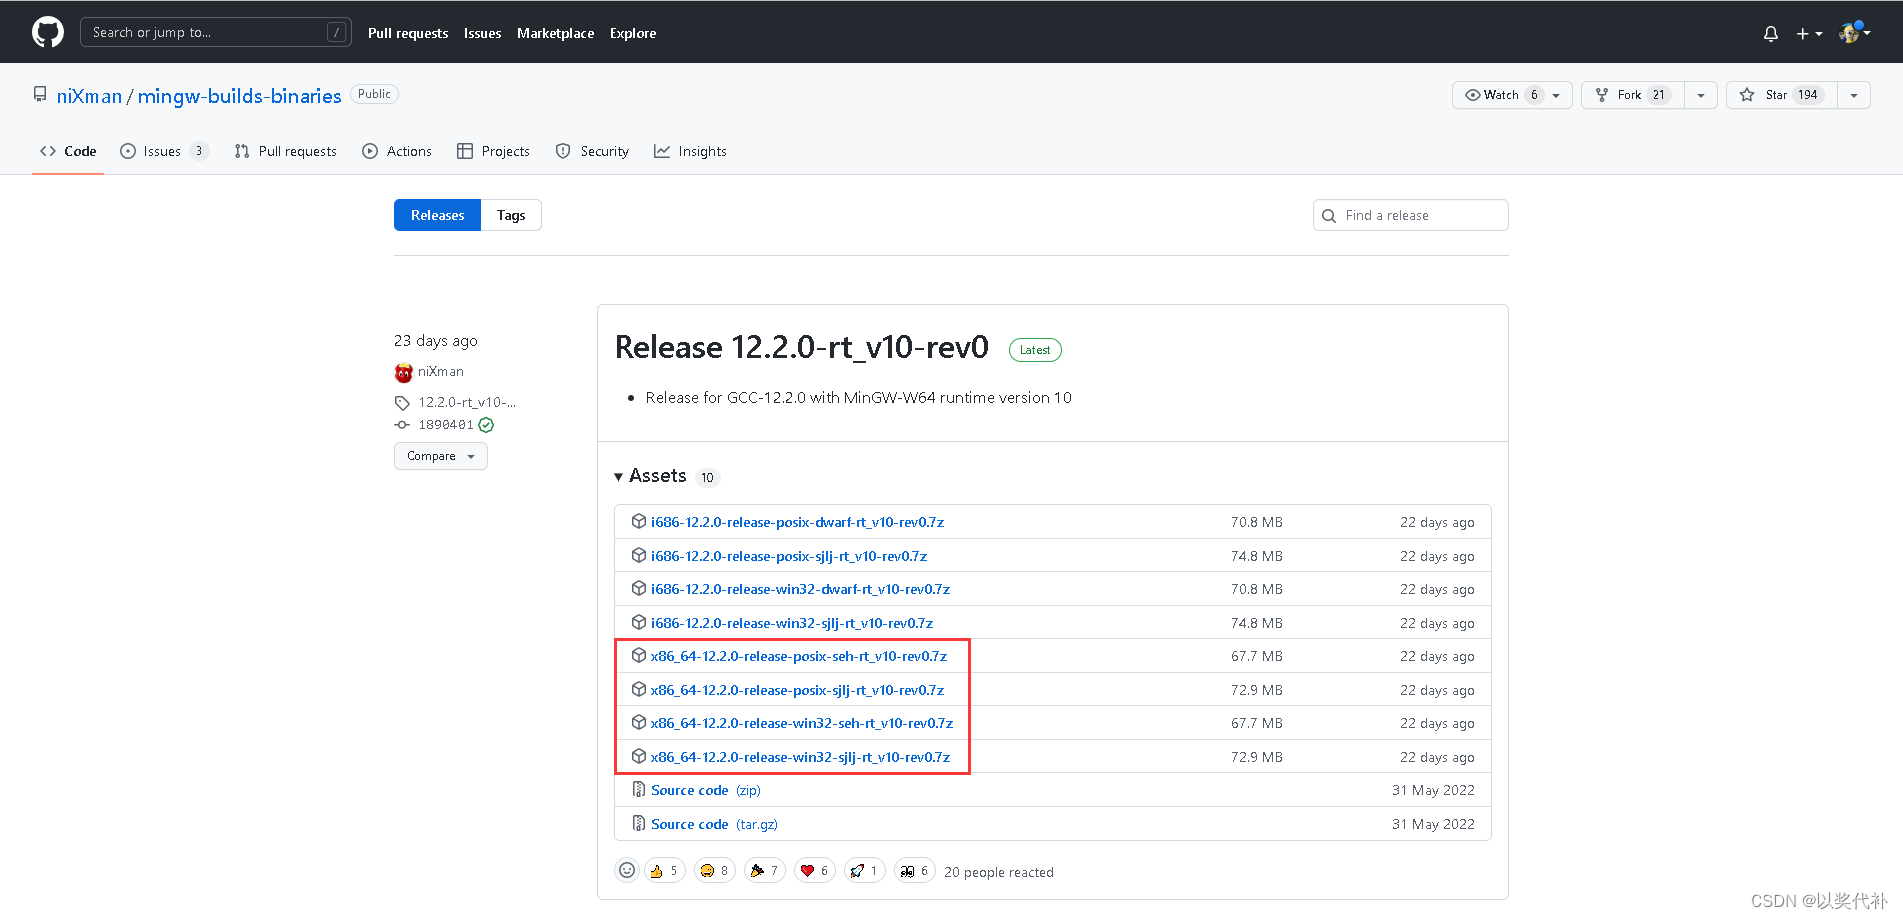Expand the Fork options dropdown arrow
1903x919 pixels.
click(x=1701, y=95)
